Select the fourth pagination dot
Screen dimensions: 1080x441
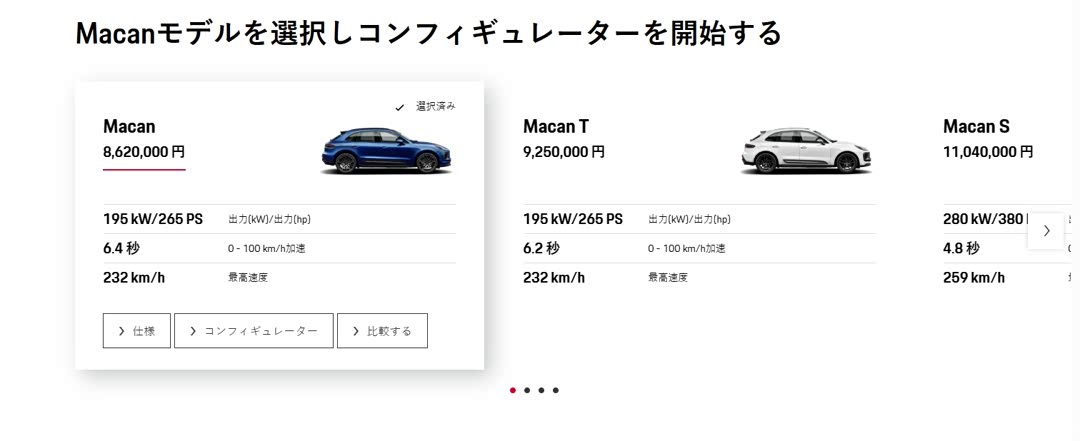pyautogui.click(x=555, y=390)
